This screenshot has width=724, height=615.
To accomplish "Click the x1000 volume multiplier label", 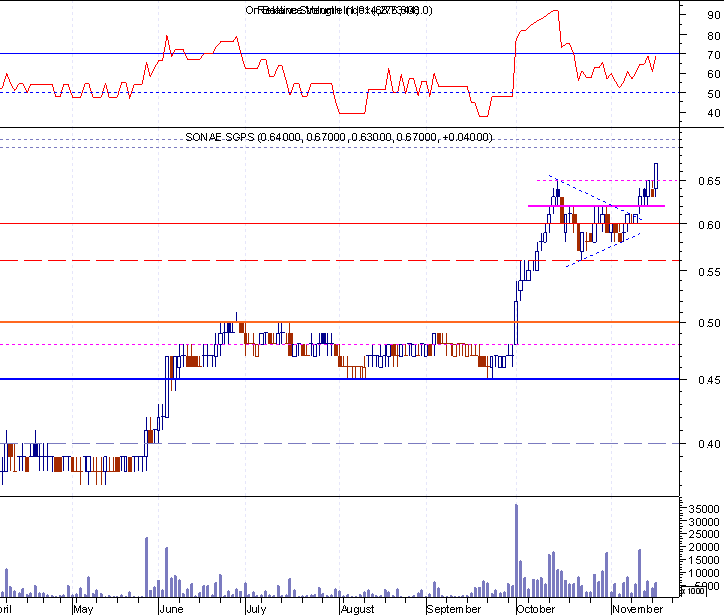I will pos(693,591).
